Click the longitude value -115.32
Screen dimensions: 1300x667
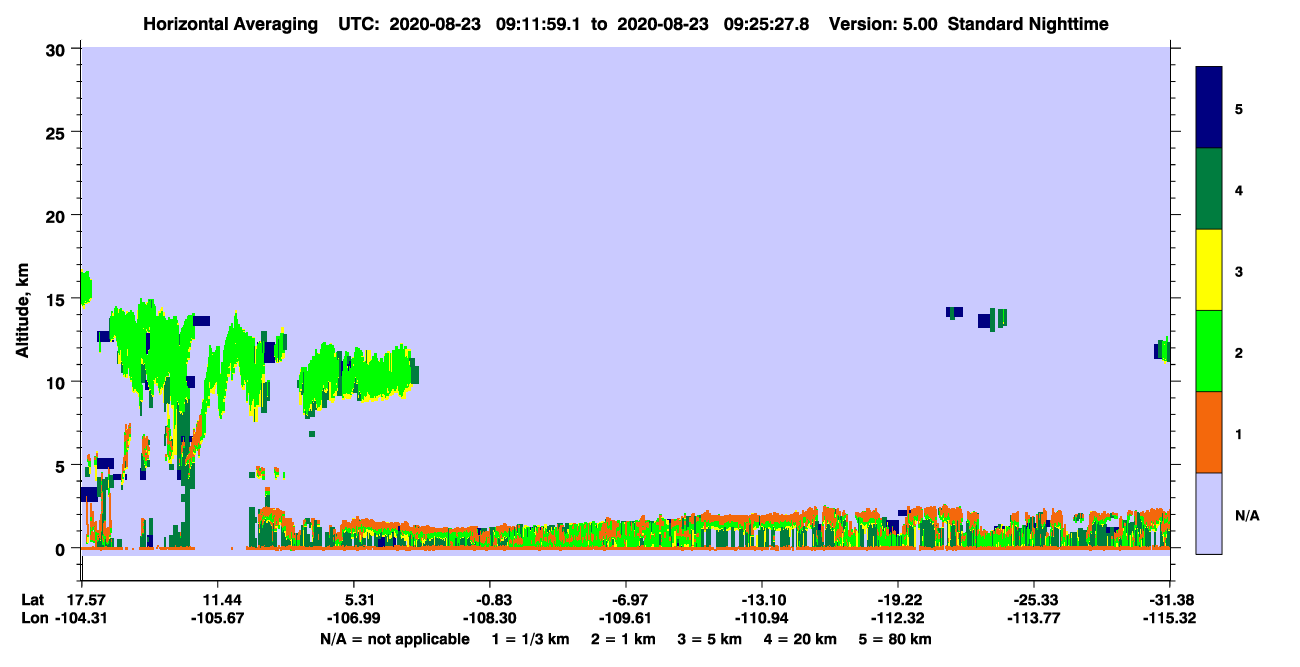coord(1169,618)
